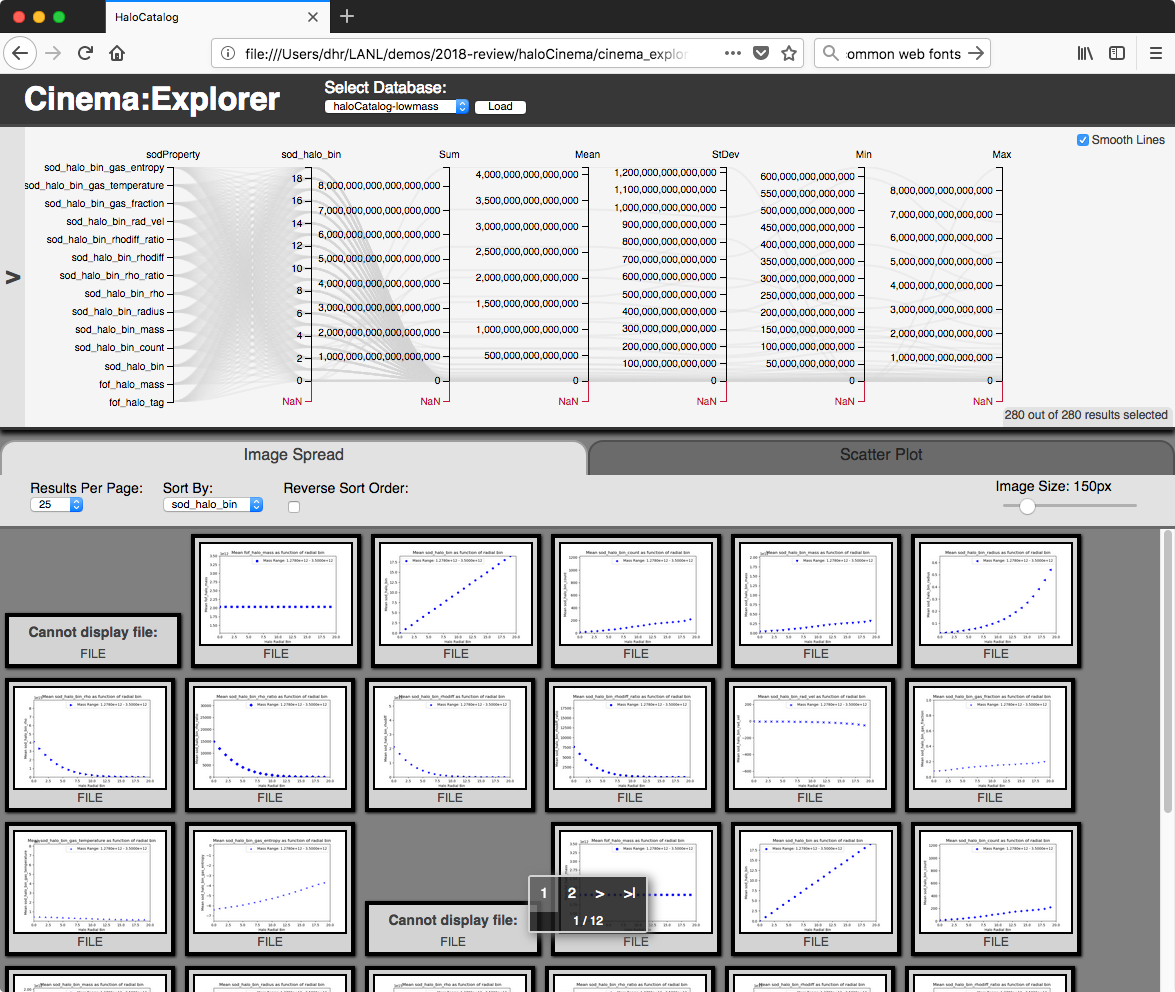The width and height of the screenshot is (1175, 992).
Task: Open the browser home page
Action: click(x=117, y=53)
